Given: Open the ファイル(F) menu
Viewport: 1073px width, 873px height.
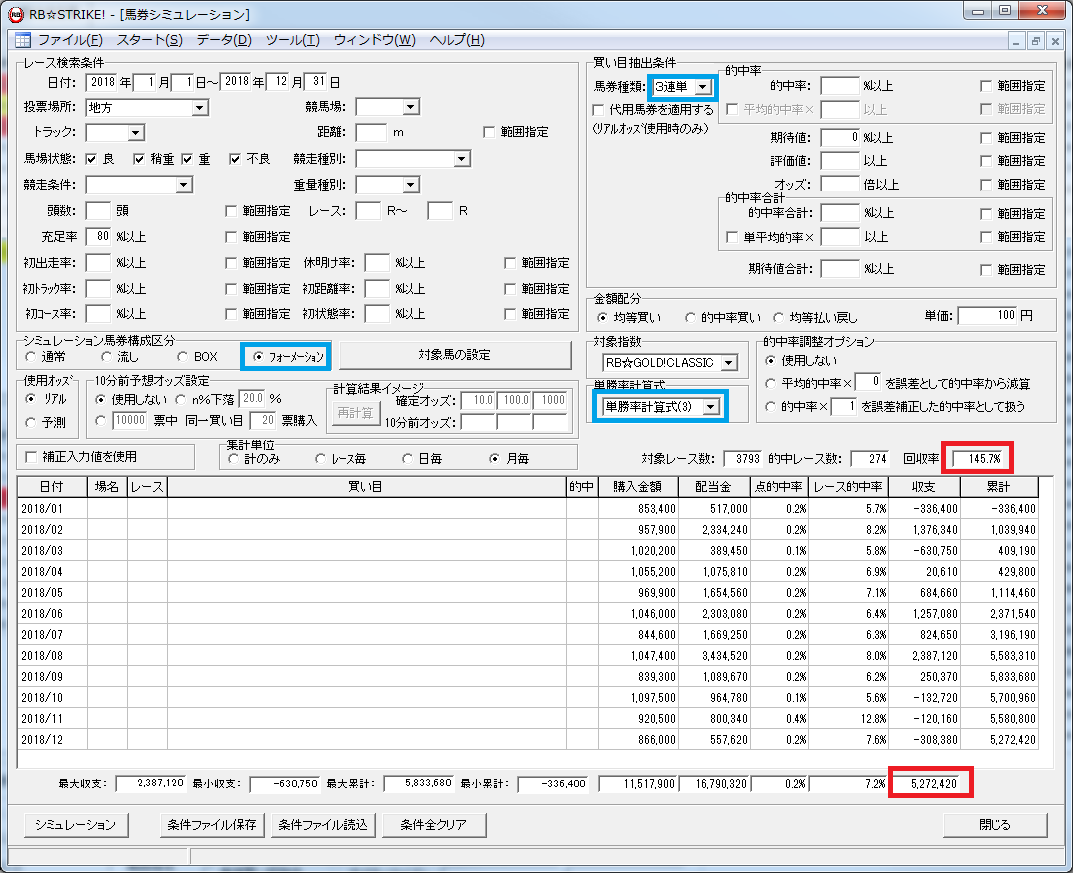Looking at the screenshot, I should (x=70, y=40).
